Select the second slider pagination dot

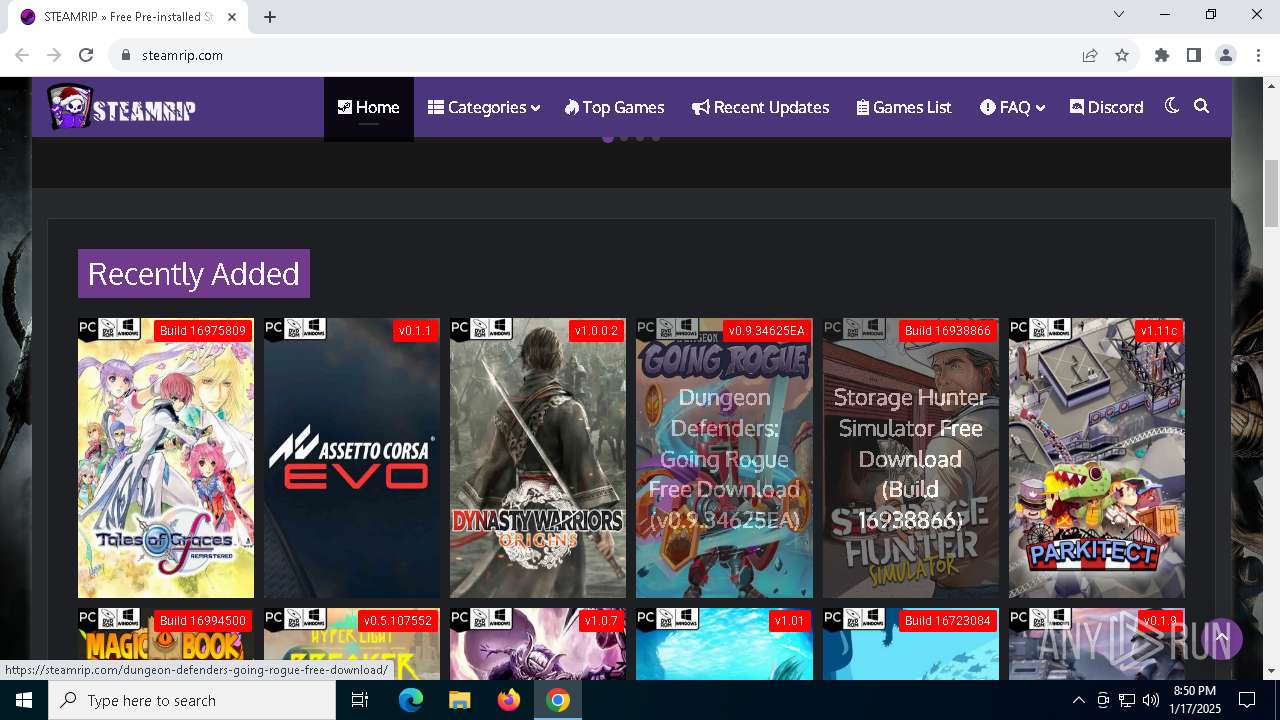624,138
